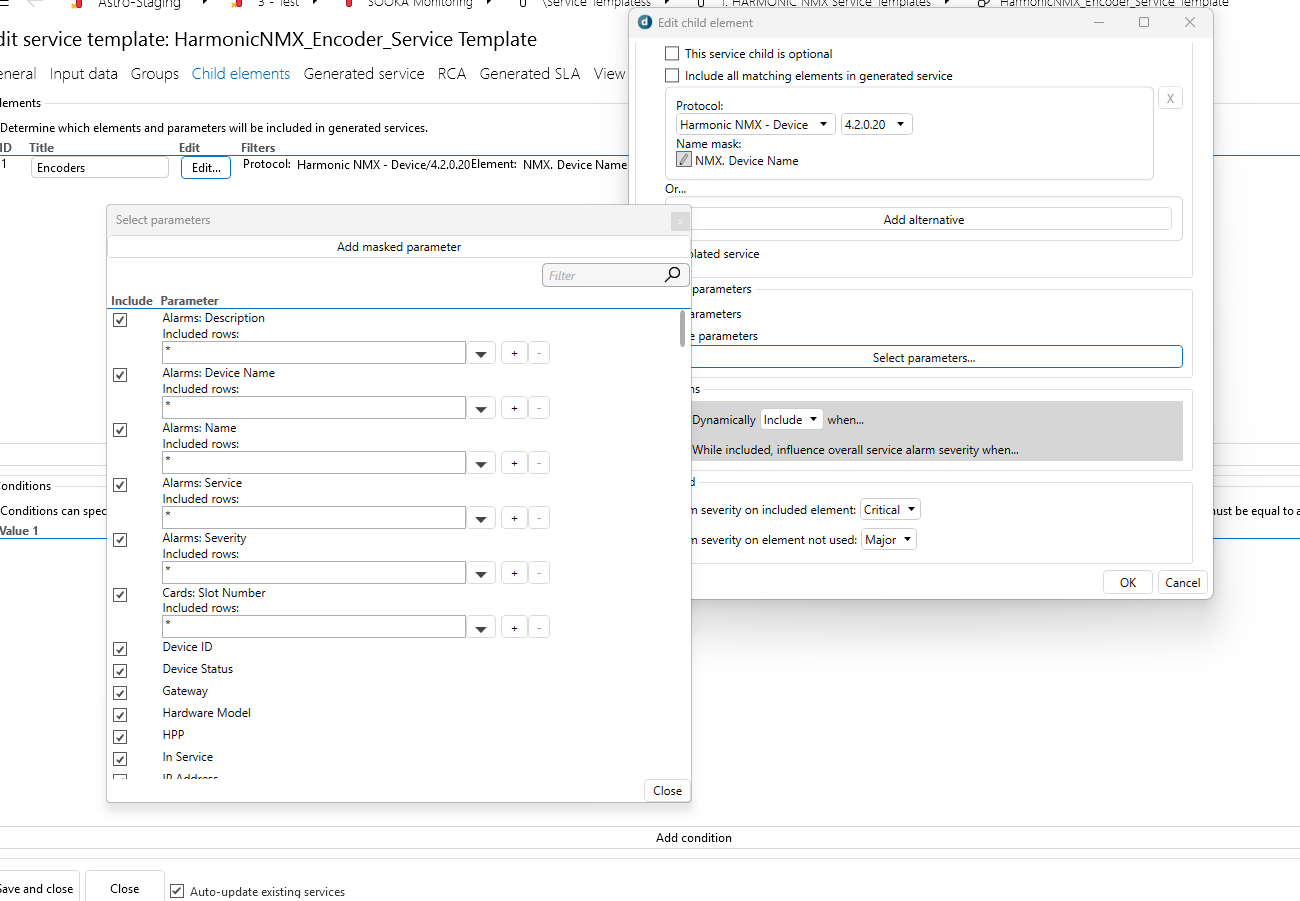Image resolution: width=1300 pixels, height=901 pixels.
Task: Expand included rows dropdown for Cards: Slot Number
Action: point(482,627)
